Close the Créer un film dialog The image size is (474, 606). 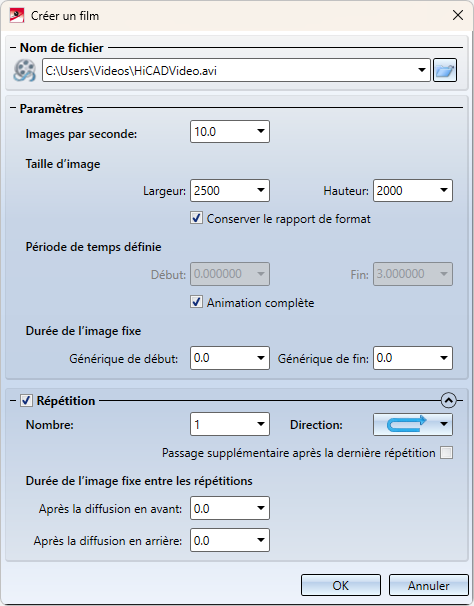(x=458, y=15)
